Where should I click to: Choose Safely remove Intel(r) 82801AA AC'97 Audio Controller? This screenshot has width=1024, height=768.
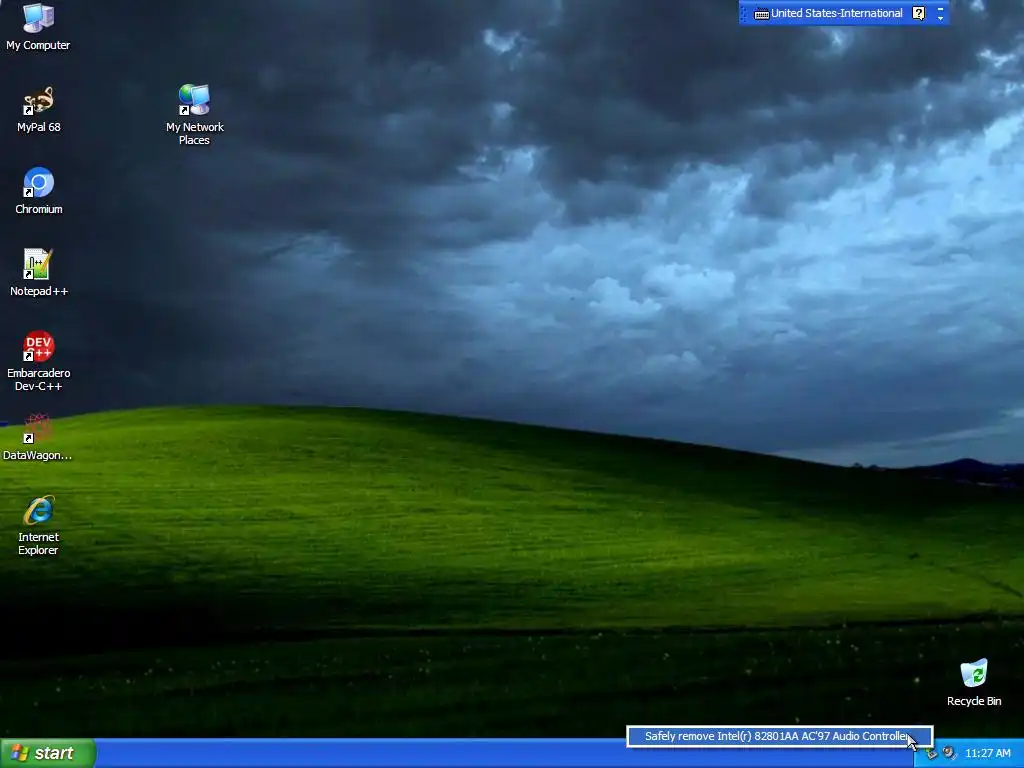779,736
